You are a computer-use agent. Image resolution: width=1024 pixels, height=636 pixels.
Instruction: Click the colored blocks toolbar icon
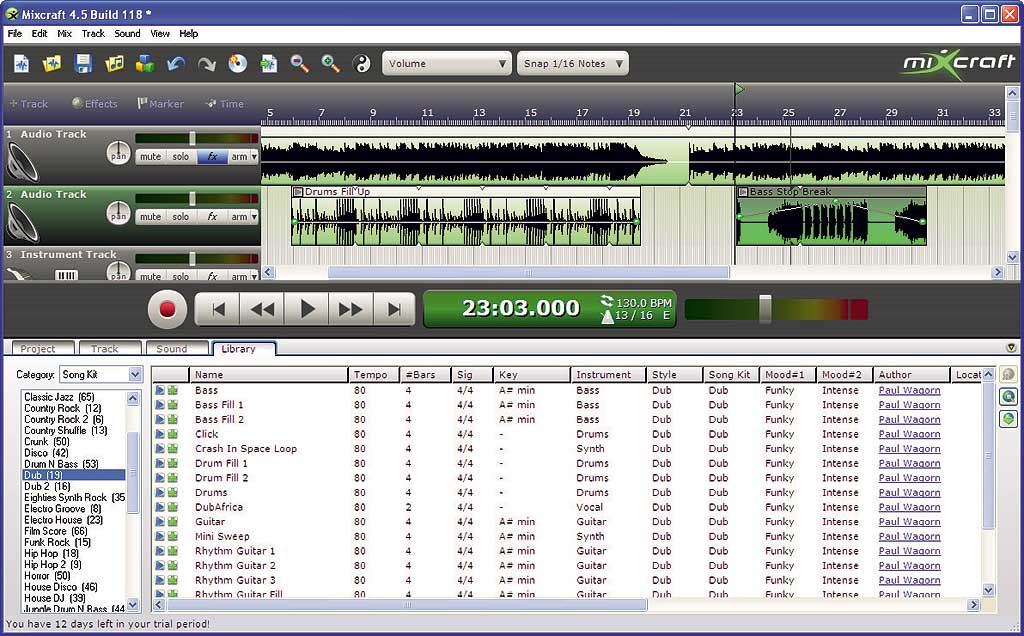[145, 64]
